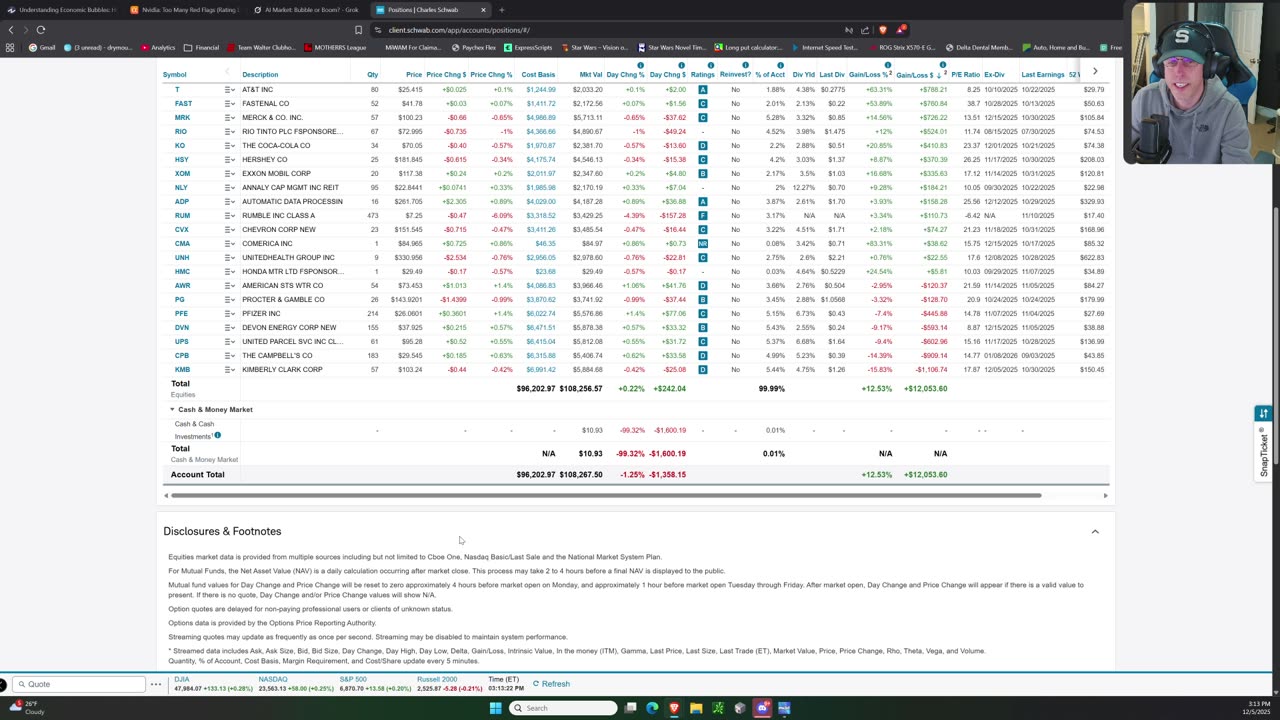
Task: Switch to Nvidia Too Many Red Flags tab
Action: coord(185,10)
